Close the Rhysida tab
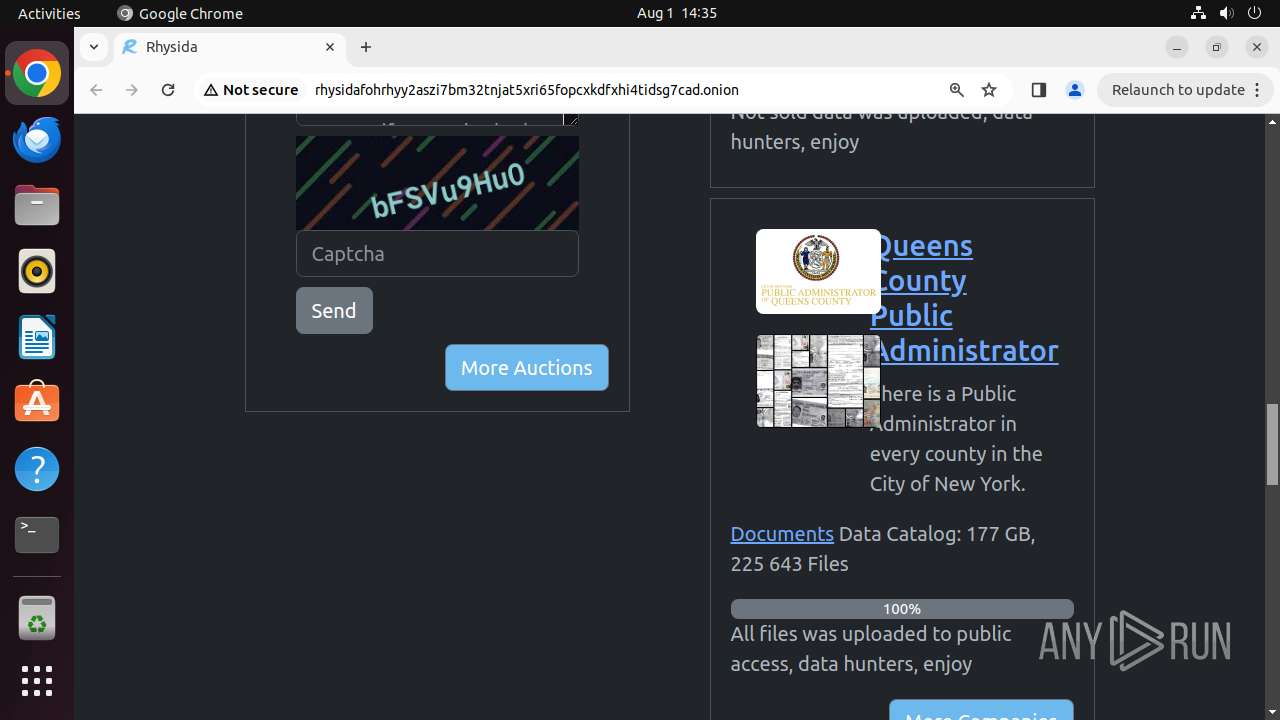This screenshot has height=720, width=1280. point(330,47)
